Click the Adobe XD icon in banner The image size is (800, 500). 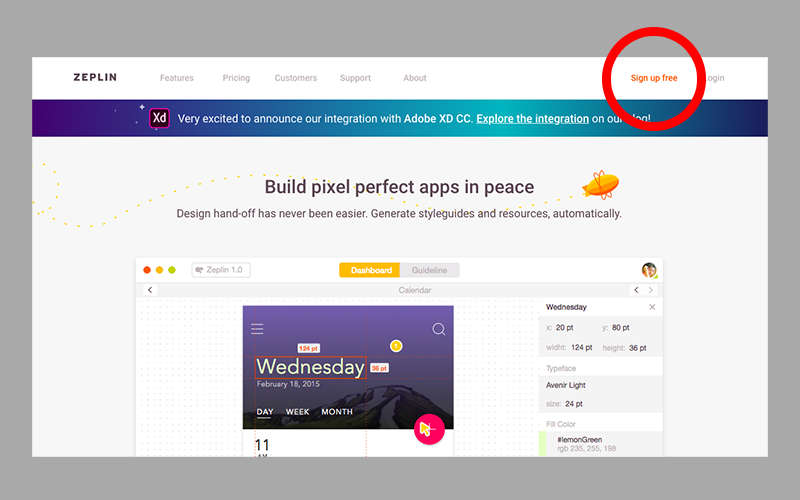[x=159, y=118]
